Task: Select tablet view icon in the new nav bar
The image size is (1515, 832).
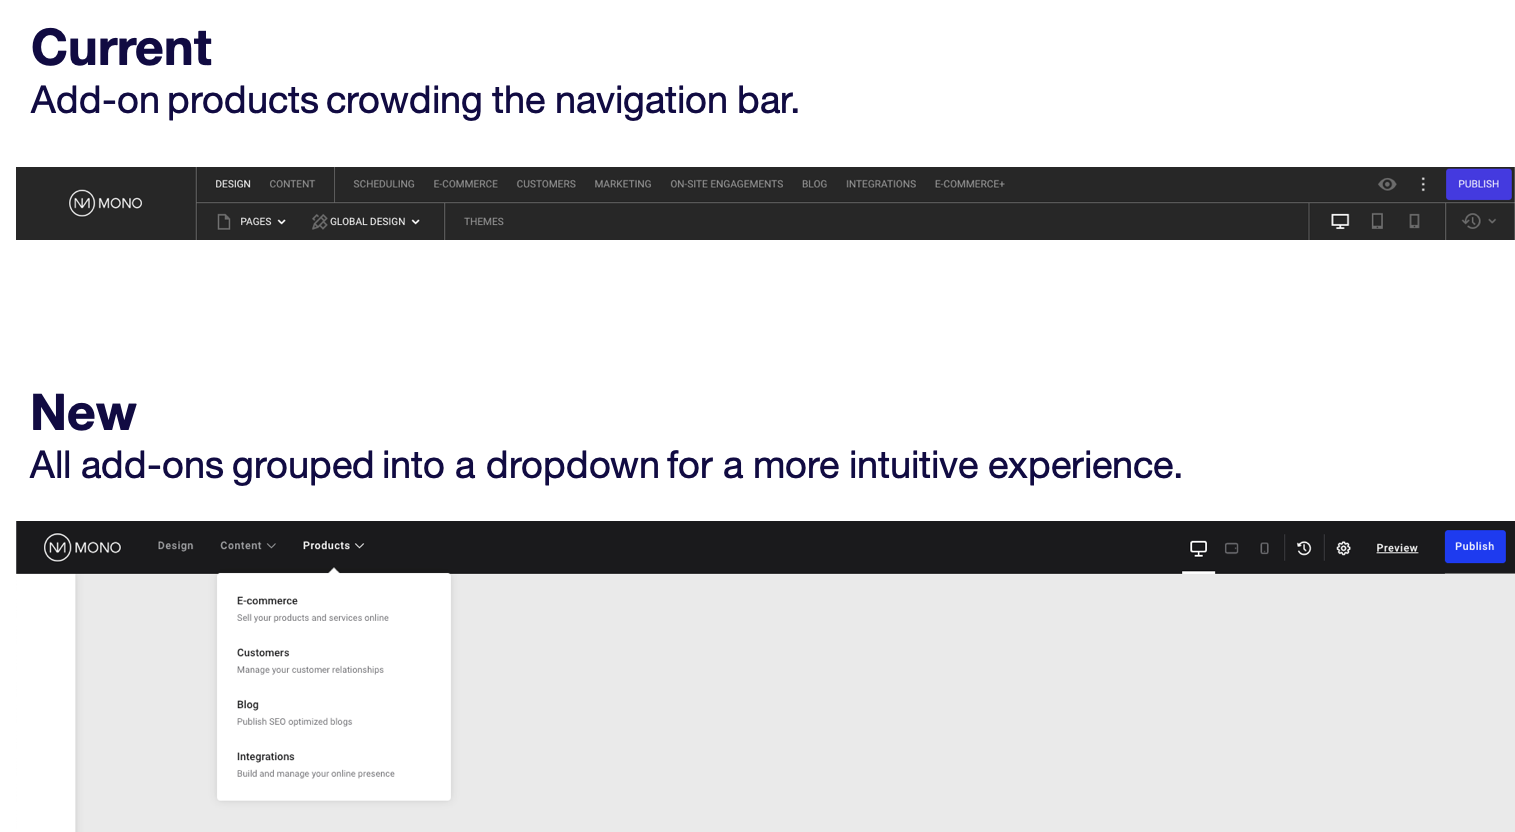Action: pos(1232,548)
